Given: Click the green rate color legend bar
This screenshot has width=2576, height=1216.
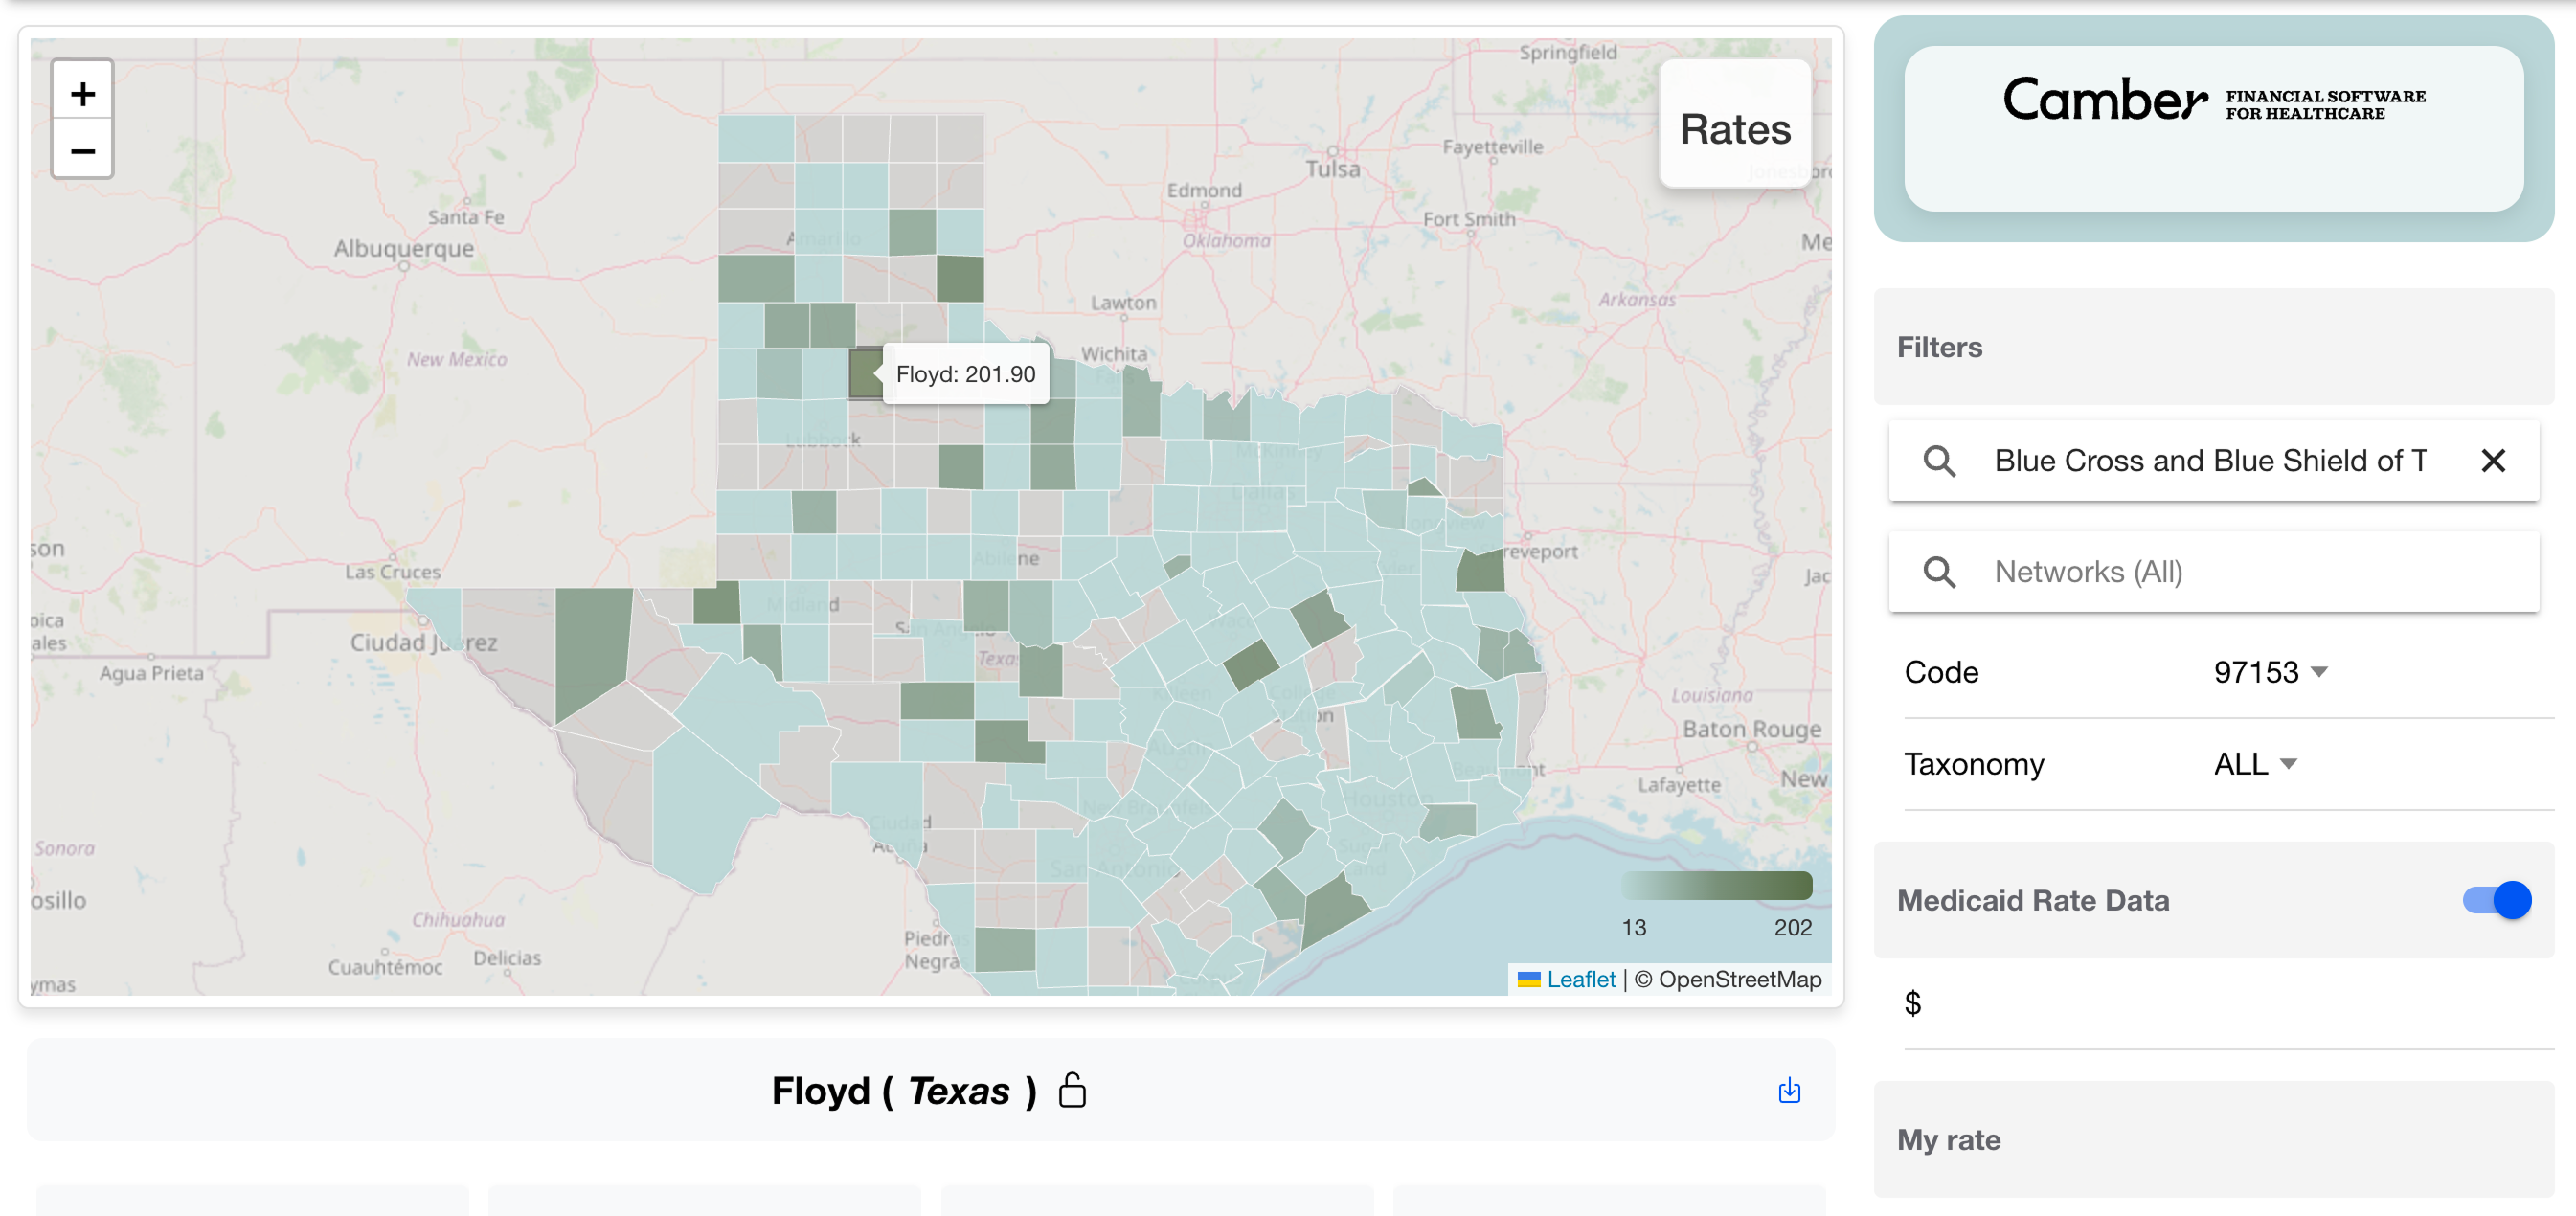Looking at the screenshot, I should pos(1716,885).
